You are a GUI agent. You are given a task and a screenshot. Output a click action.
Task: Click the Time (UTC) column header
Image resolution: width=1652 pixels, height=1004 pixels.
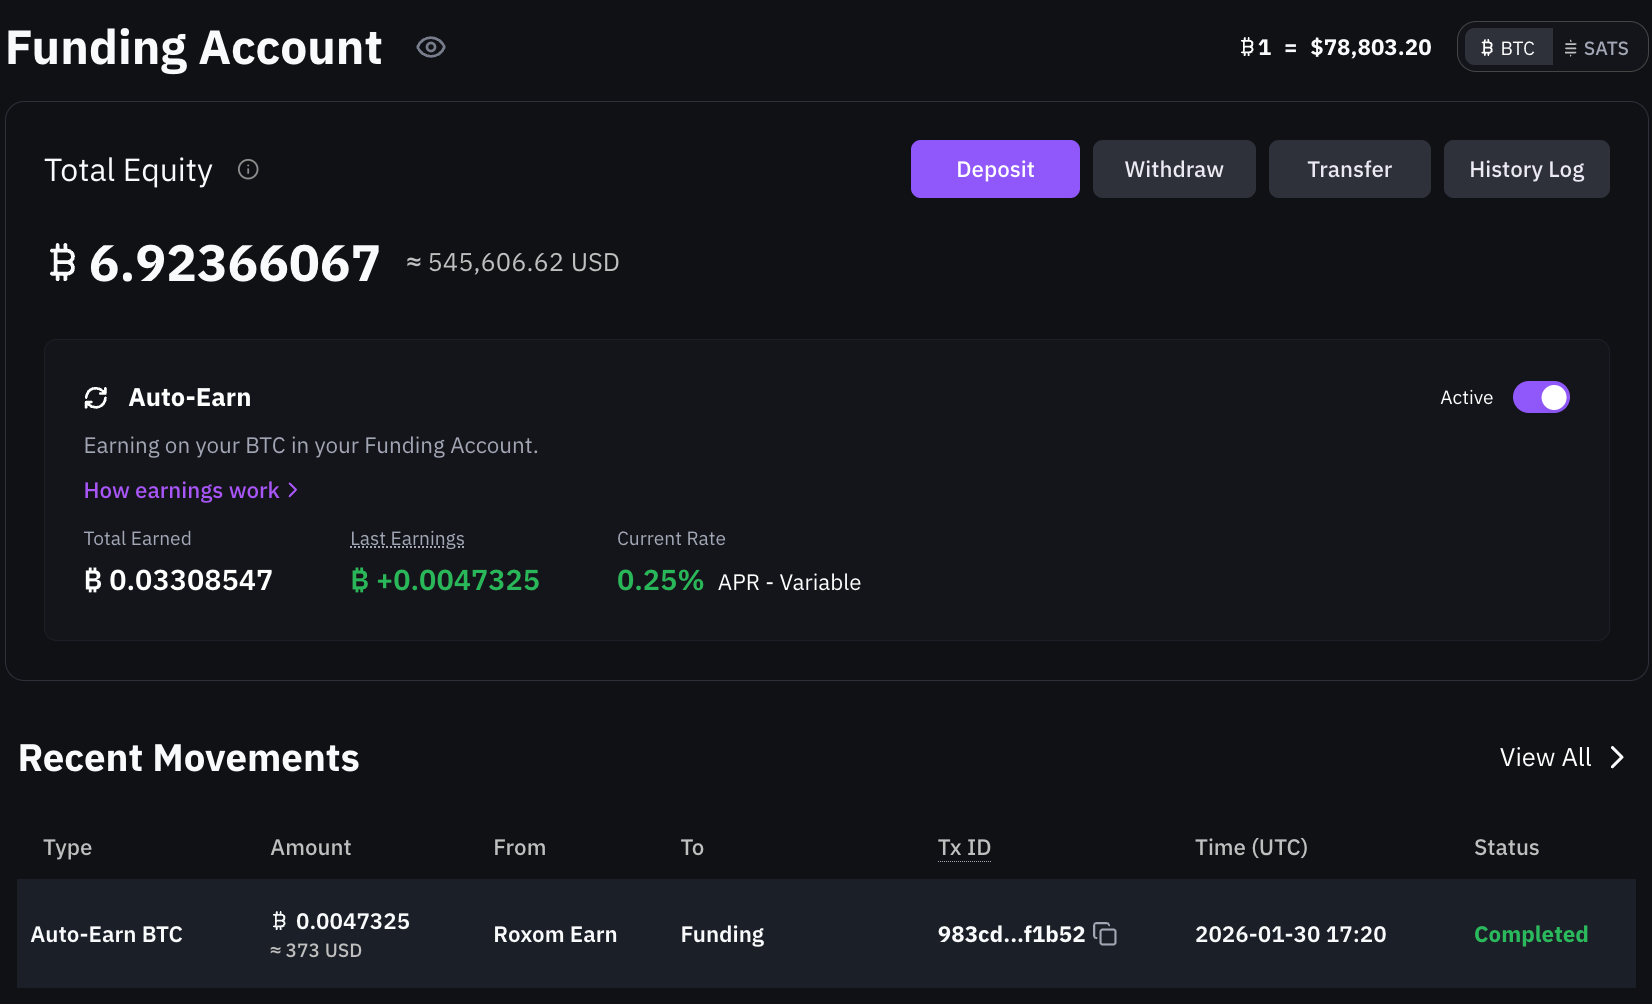[x=1251, y=847]
